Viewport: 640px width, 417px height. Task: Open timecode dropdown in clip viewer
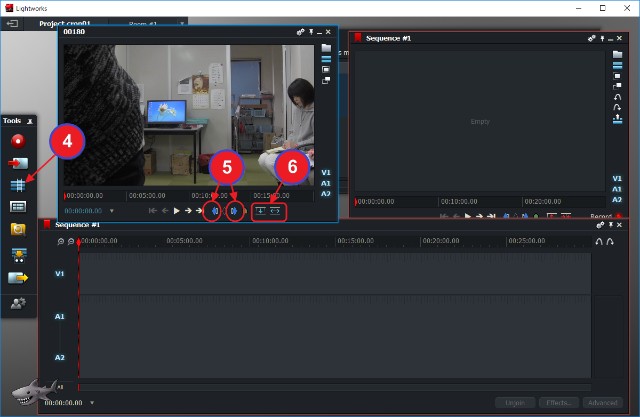[x=112, y=212]
